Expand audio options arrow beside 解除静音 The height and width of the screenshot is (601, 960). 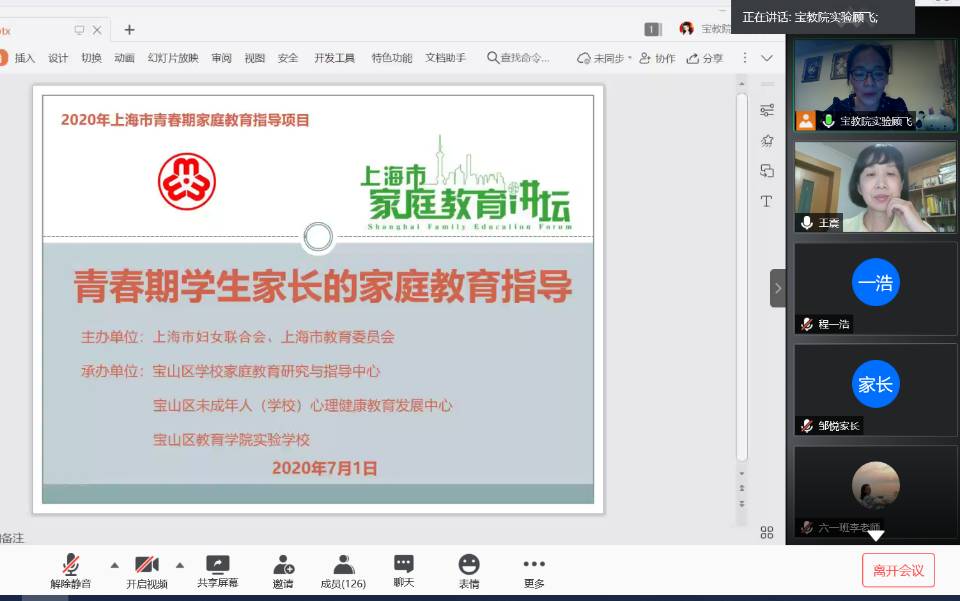(x=114, y=564)
